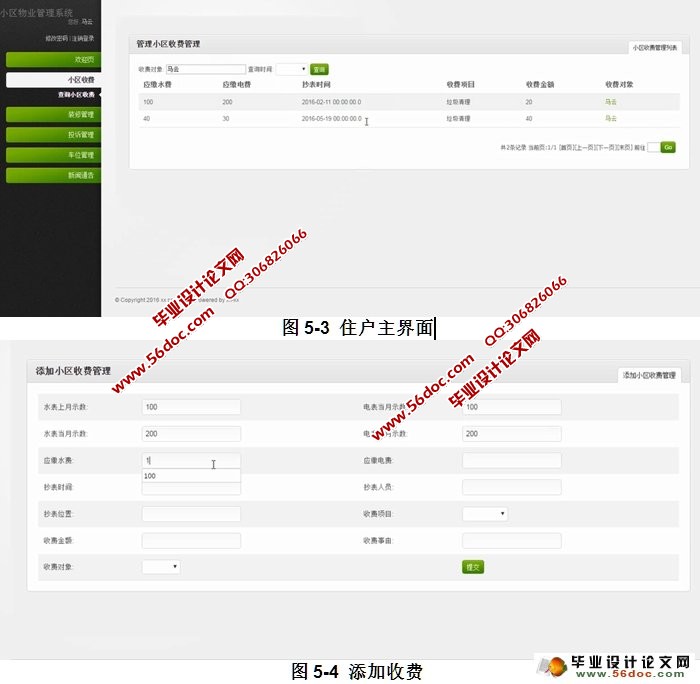
Task: Click the 上一页 pagination link
Action: coord(582,147)
